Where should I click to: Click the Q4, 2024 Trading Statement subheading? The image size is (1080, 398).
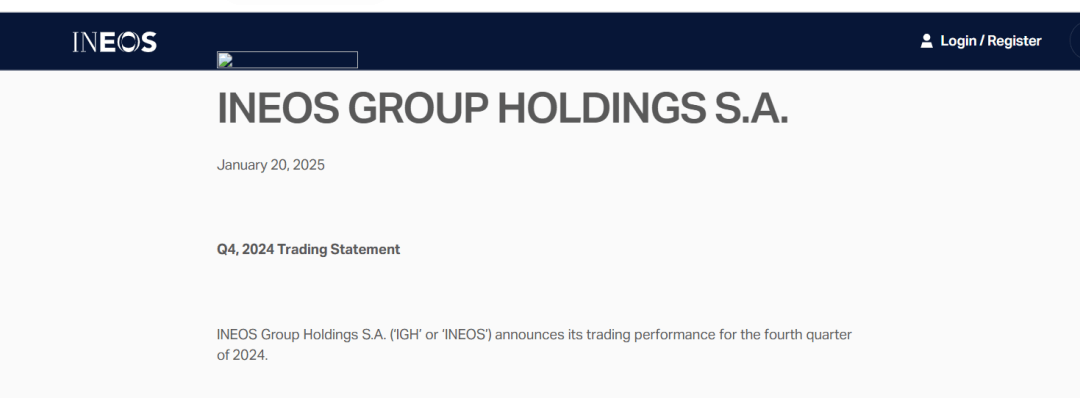click(x=309, y=249)
